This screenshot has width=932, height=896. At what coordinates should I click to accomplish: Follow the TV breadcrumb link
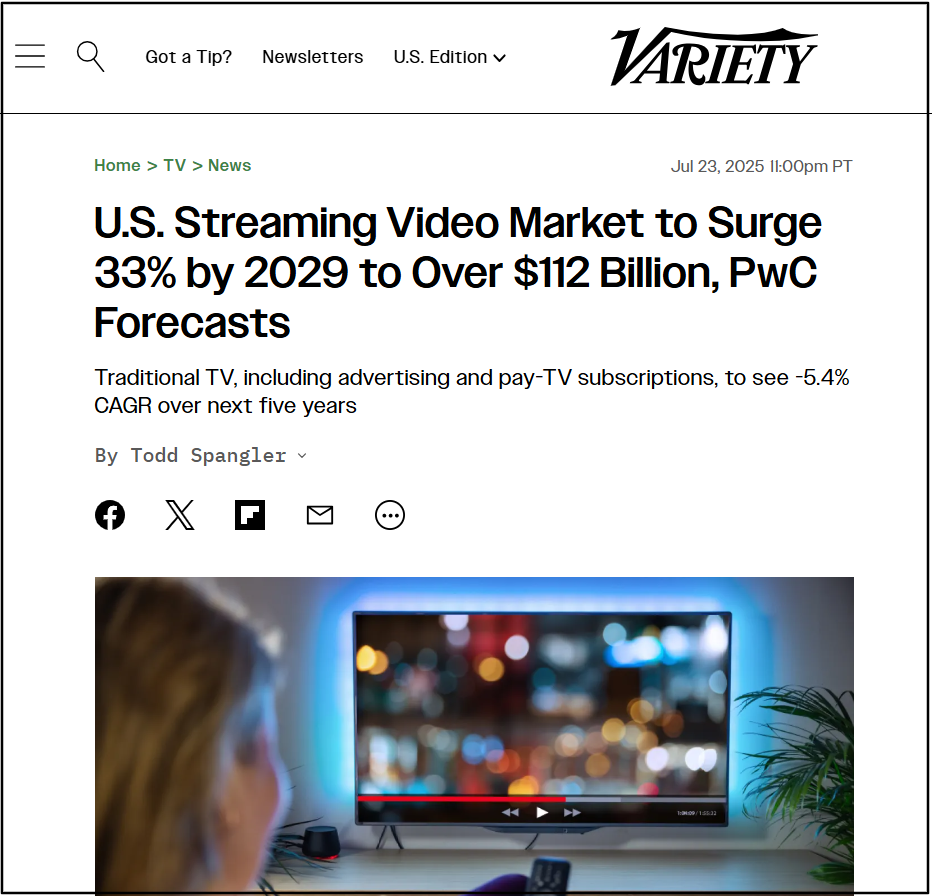[x=175, y=165]
